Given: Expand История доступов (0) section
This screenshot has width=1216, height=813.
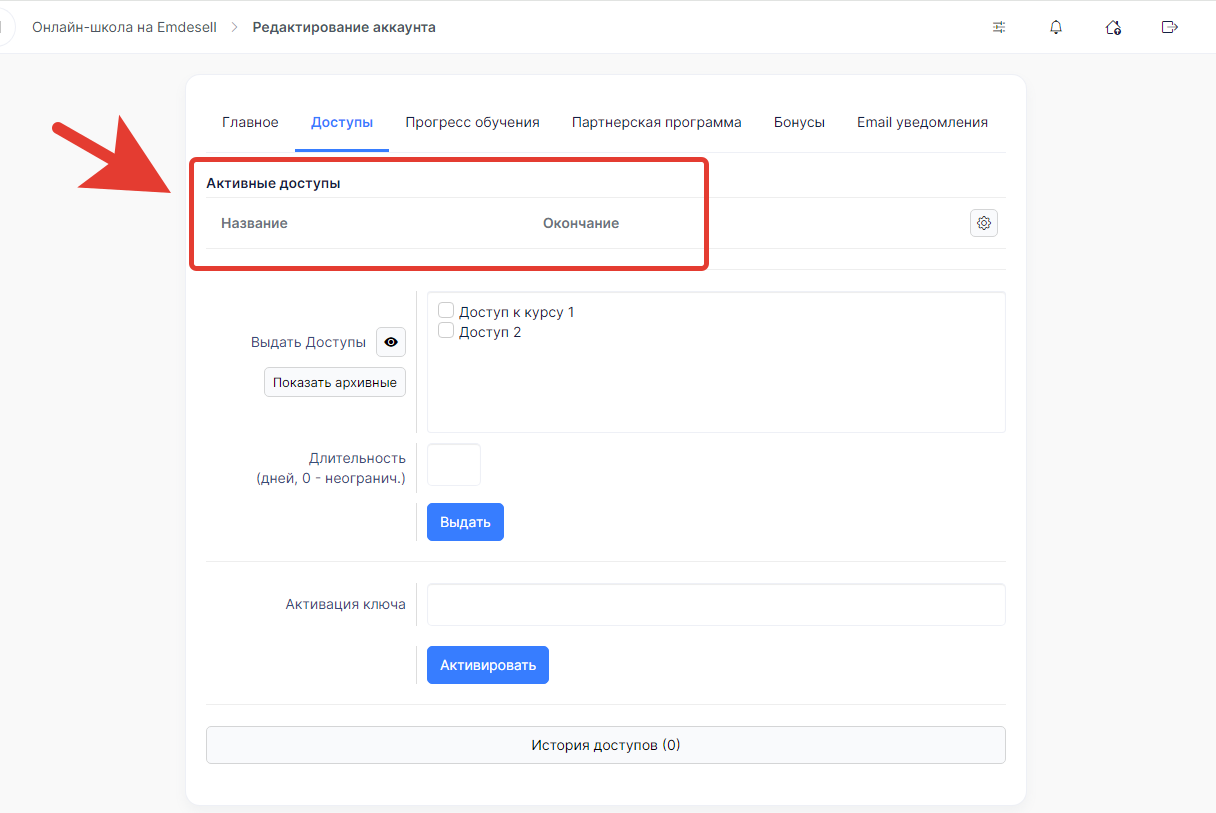Looking at the screenshot, I should tap(605, 745).
